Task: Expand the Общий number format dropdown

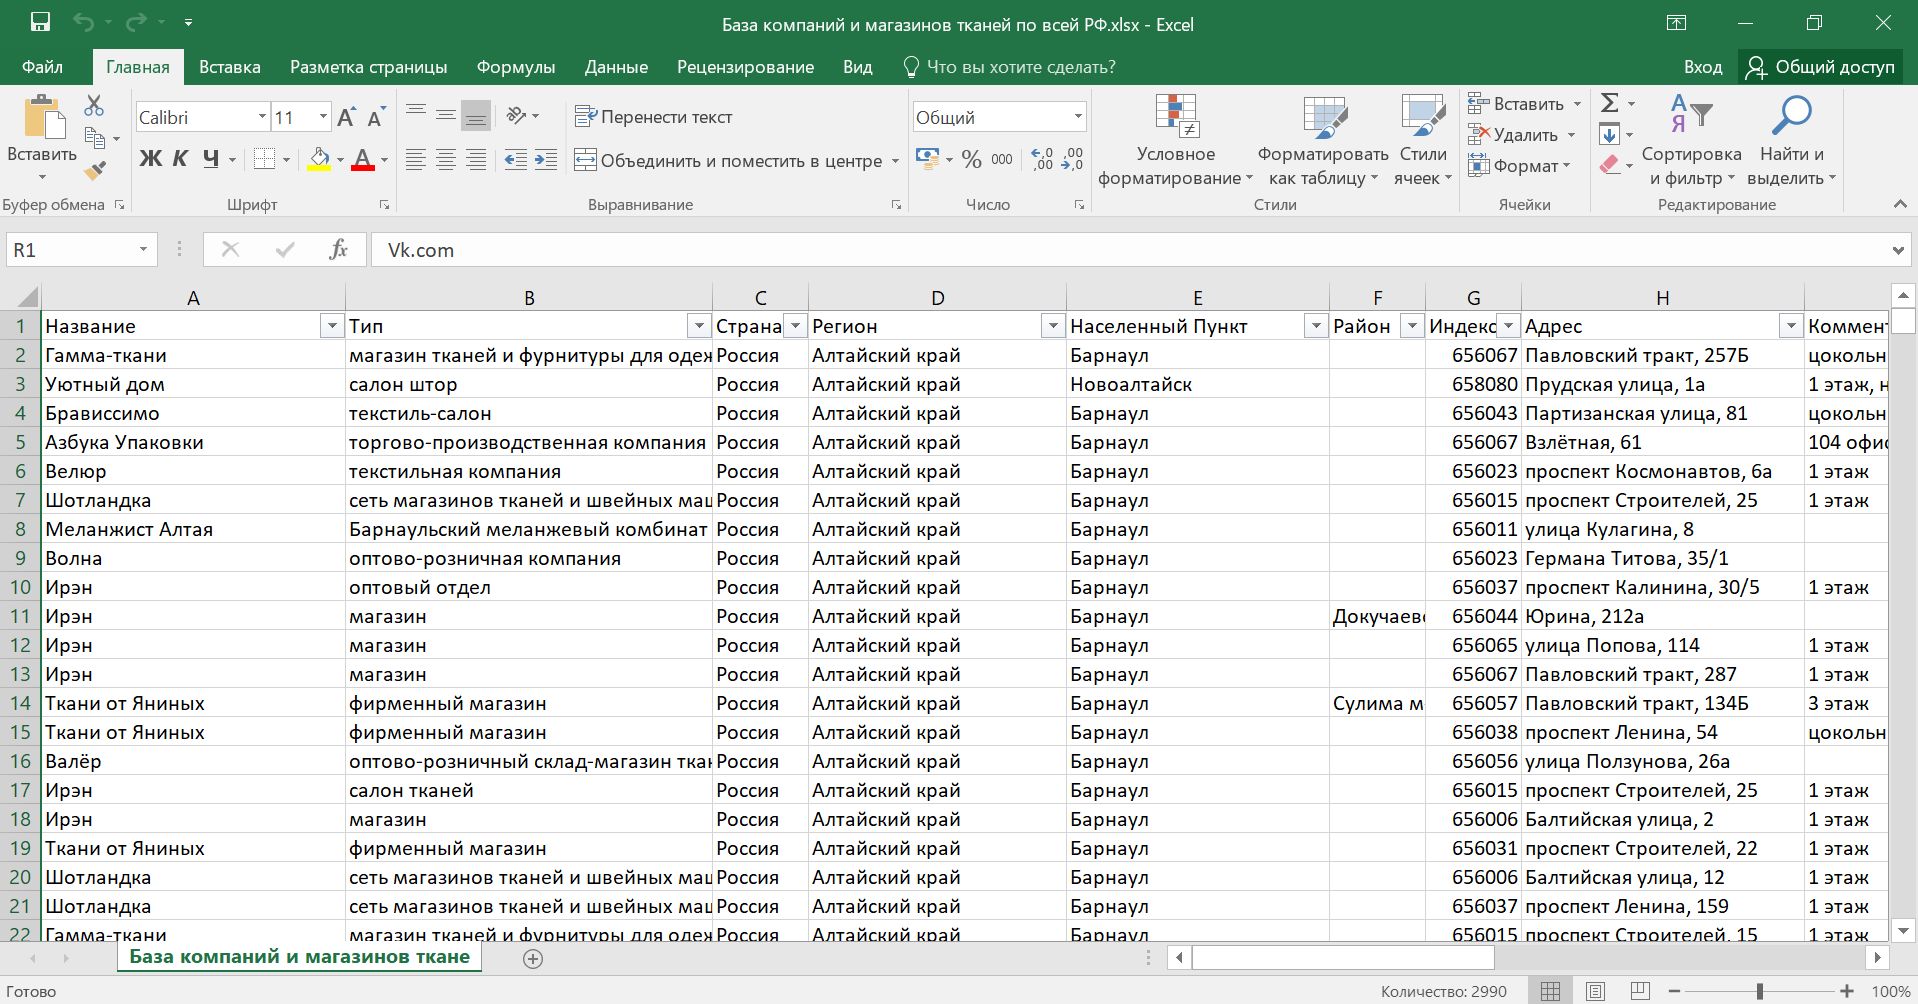Action: [x=1077, y=117]
